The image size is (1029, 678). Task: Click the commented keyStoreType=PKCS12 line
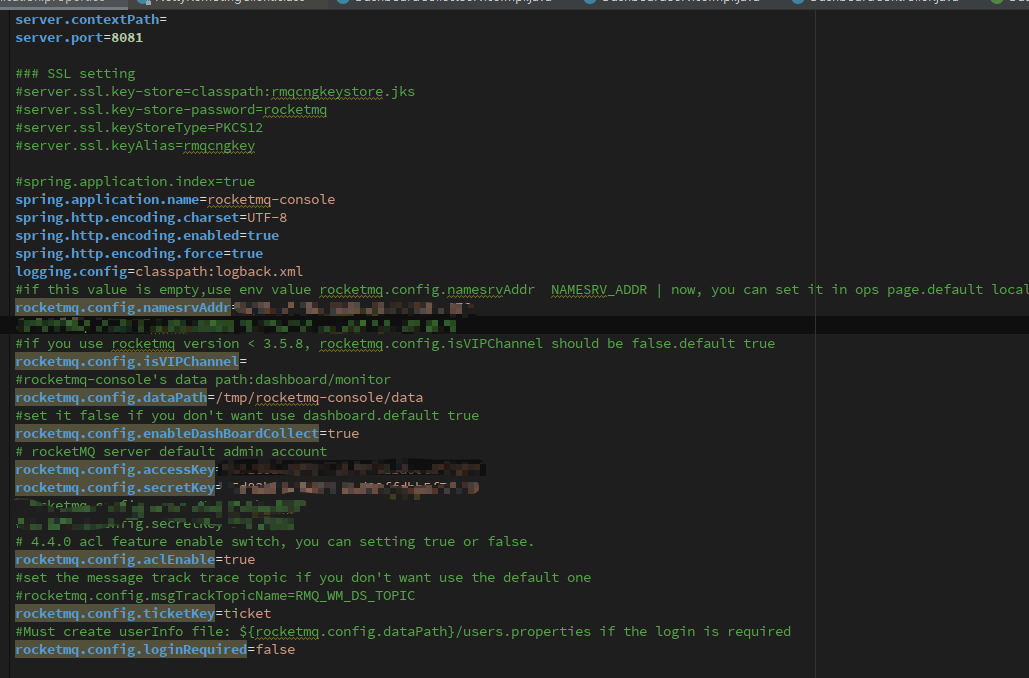(x=139, y=127)
